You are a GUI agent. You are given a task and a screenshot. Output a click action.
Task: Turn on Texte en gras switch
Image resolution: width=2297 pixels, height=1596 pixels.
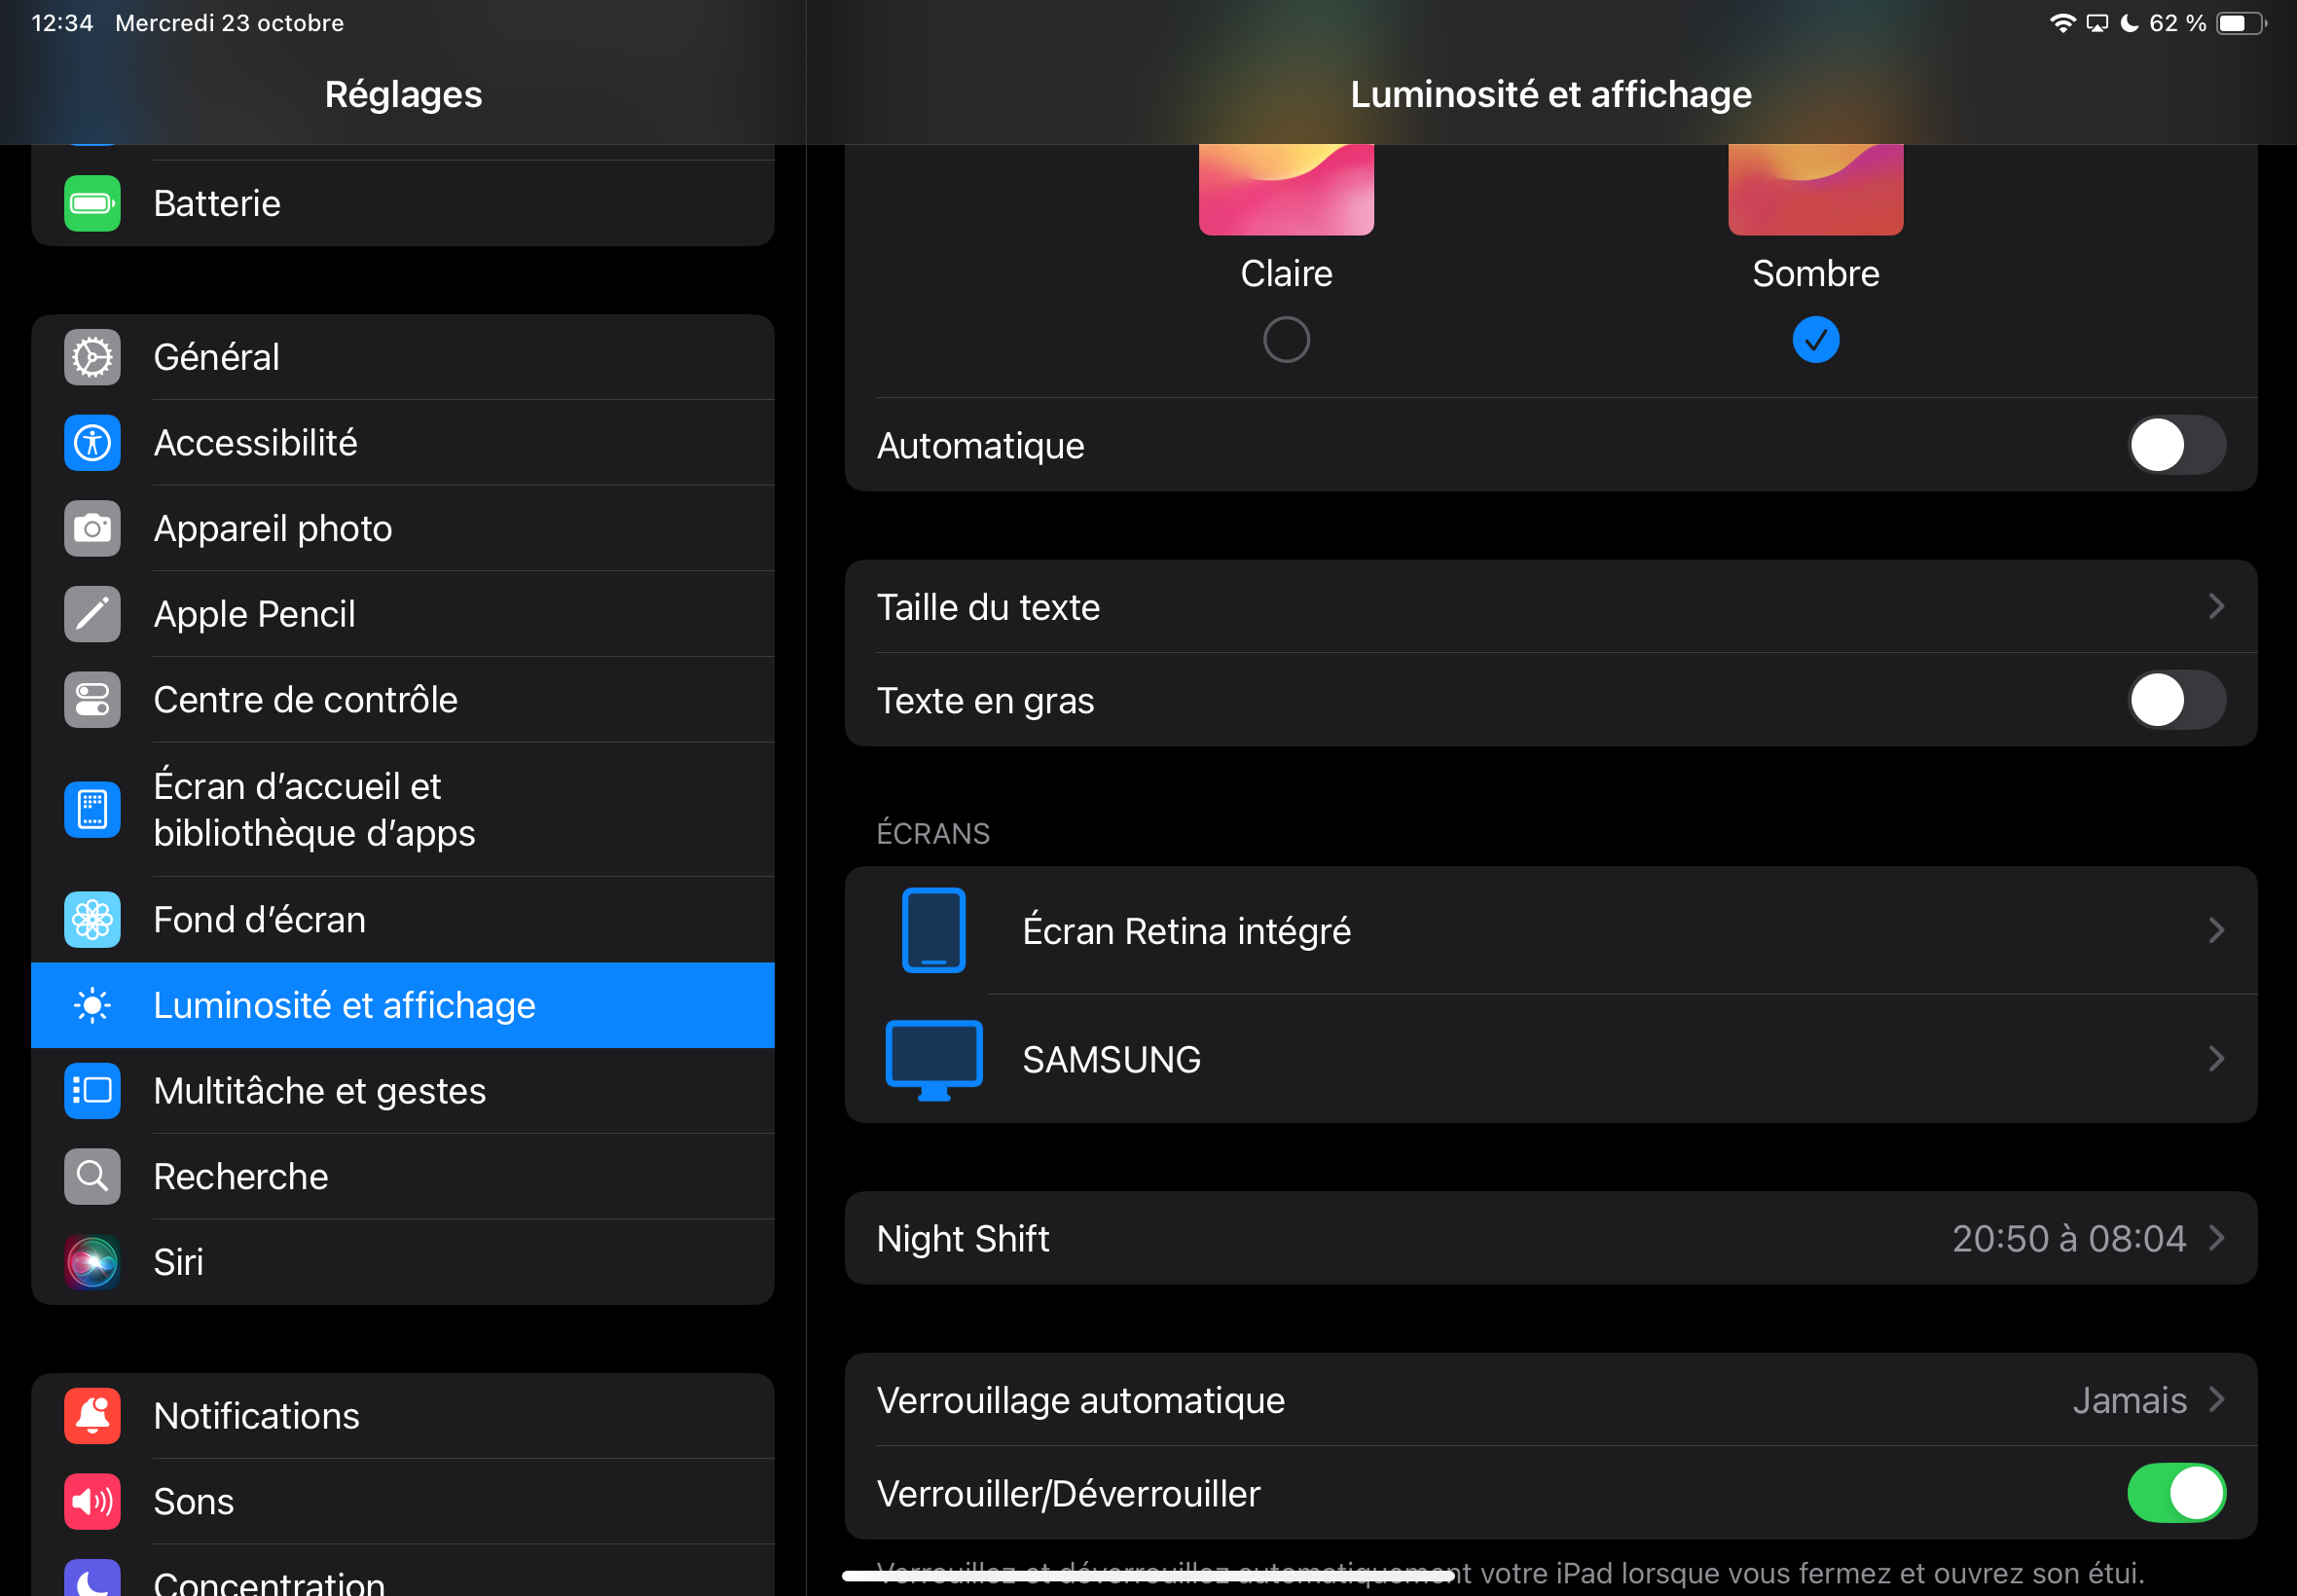click(x=2176, y=700)
